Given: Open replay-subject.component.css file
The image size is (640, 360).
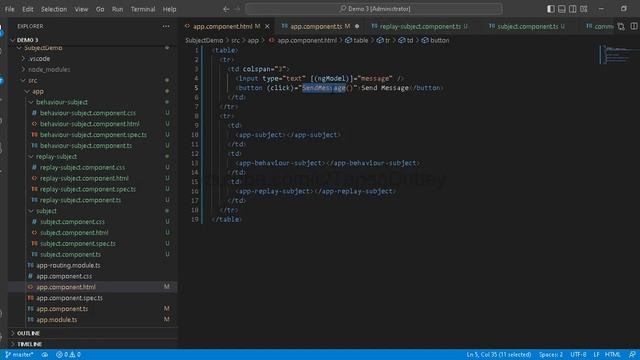Looking at the screenshot, I should pos(82,167).
